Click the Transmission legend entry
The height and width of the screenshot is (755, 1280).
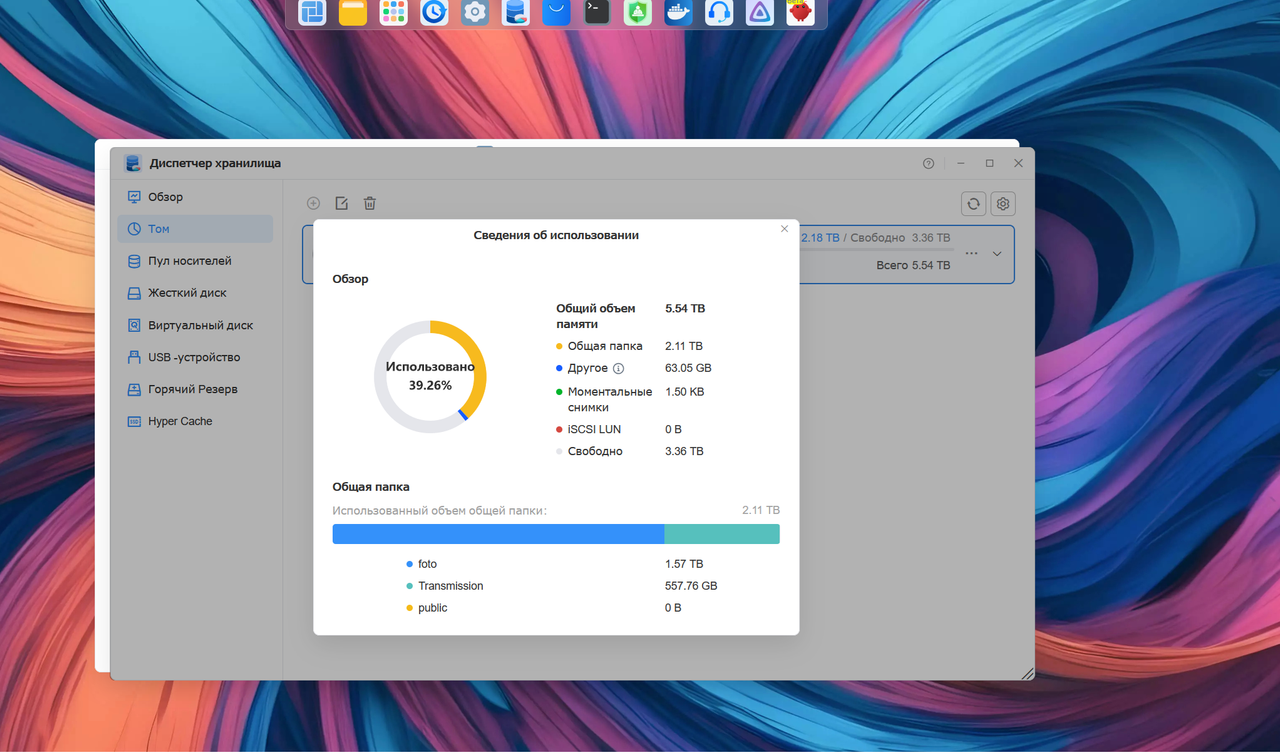pos(445,586)
